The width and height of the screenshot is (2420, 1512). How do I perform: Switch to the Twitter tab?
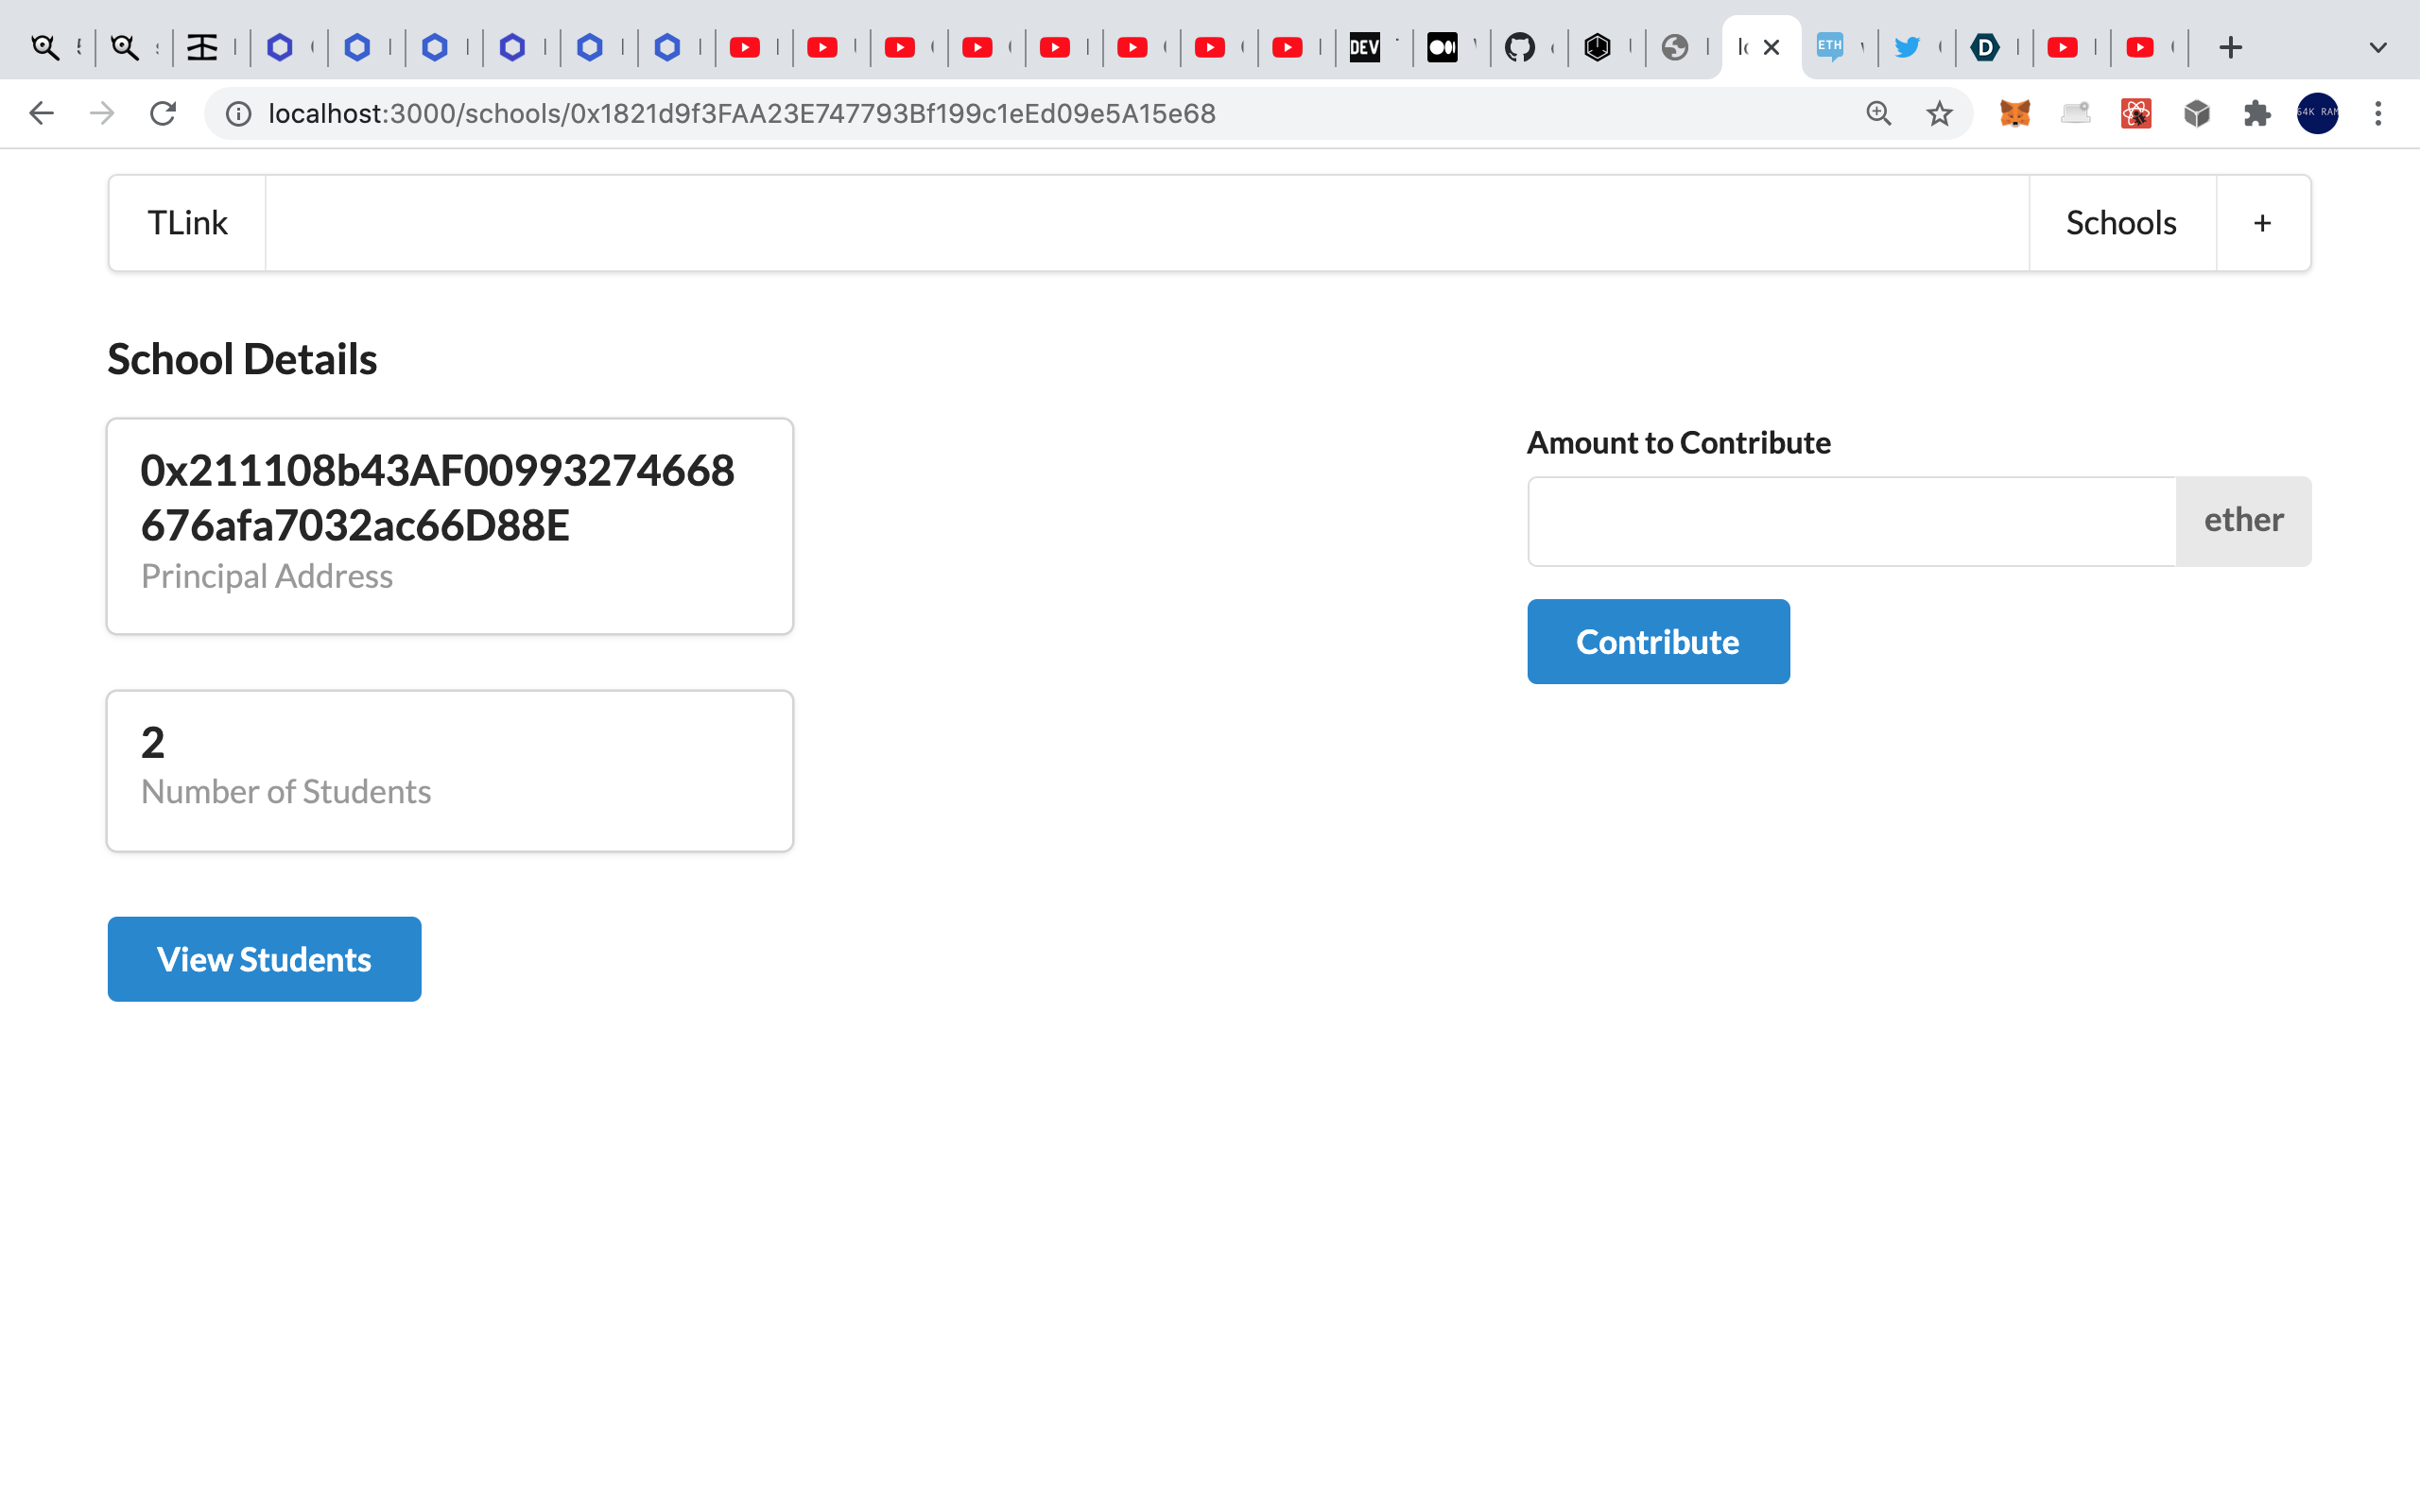[1907, 47]
